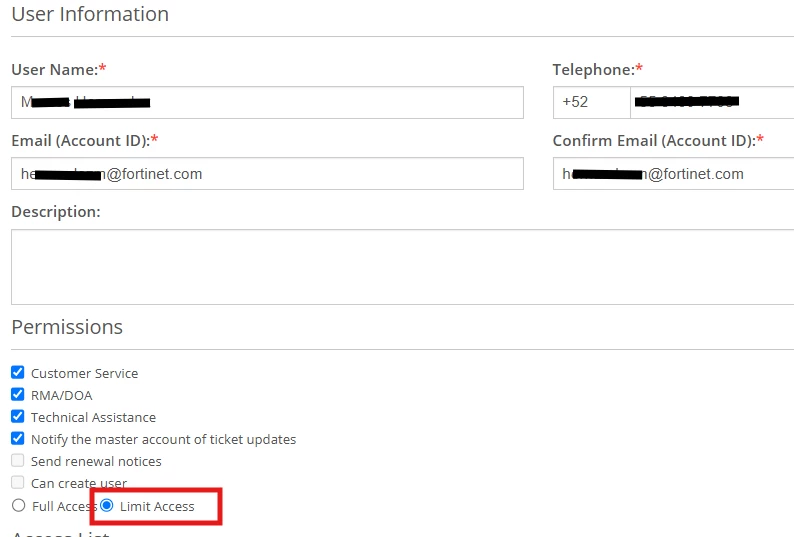Uncheck Notify the master account checkbox
The height and width of the screenshot is (537, 794).
coord(18,438)
